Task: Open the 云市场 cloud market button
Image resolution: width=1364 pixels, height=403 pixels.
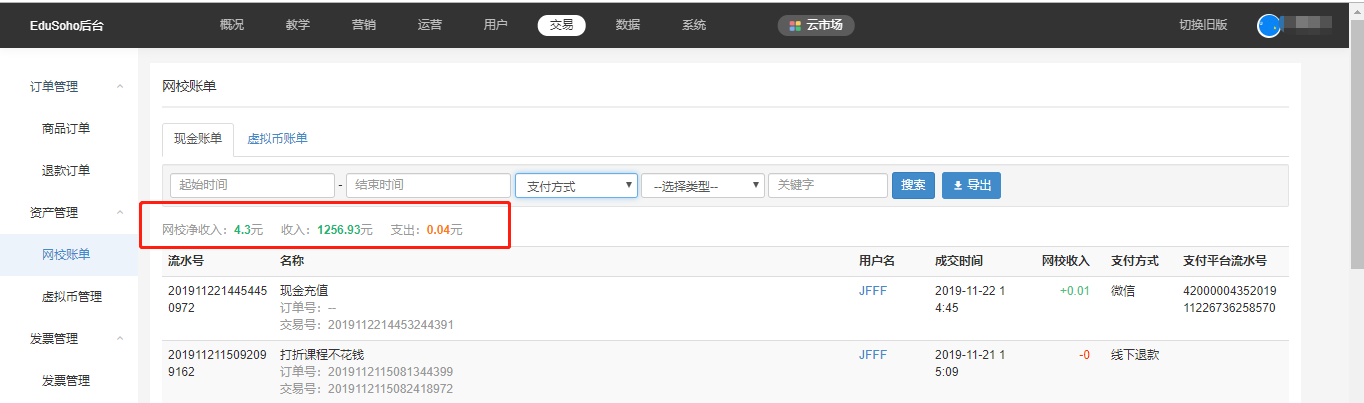Action: point(816,26)
